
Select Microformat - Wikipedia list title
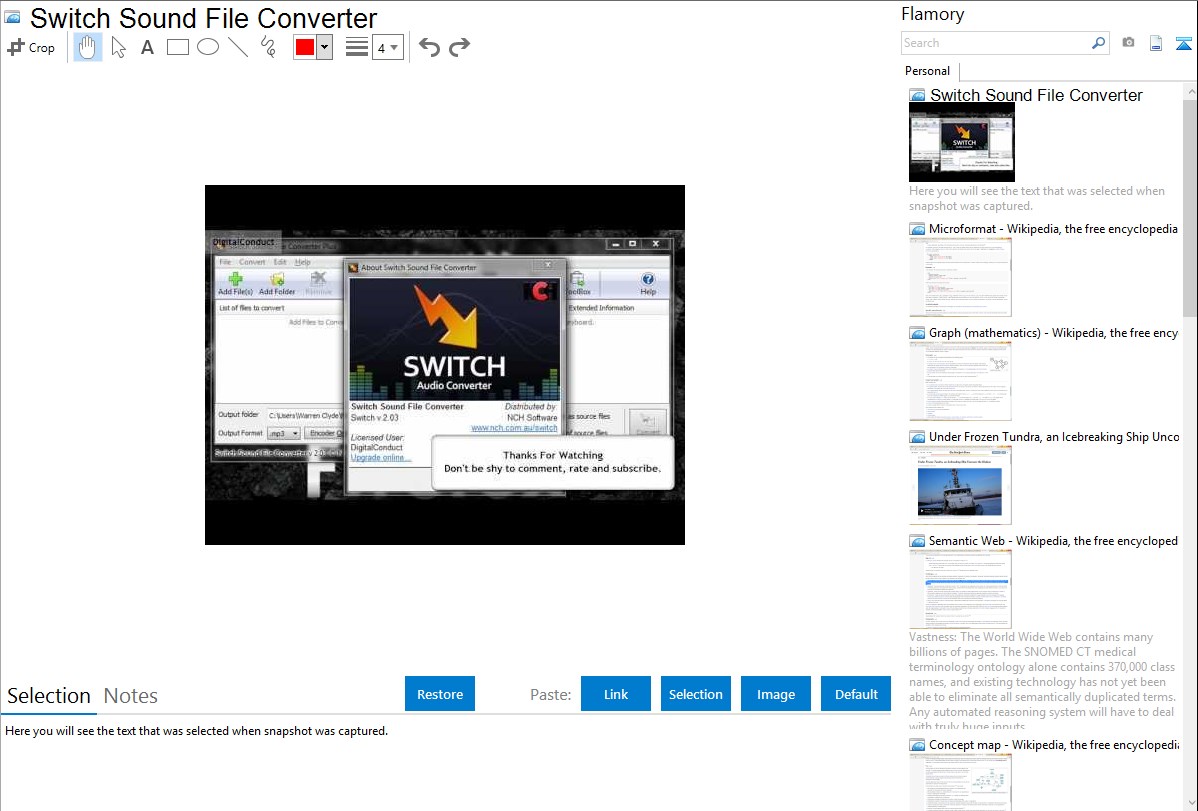pos(1053,229)
